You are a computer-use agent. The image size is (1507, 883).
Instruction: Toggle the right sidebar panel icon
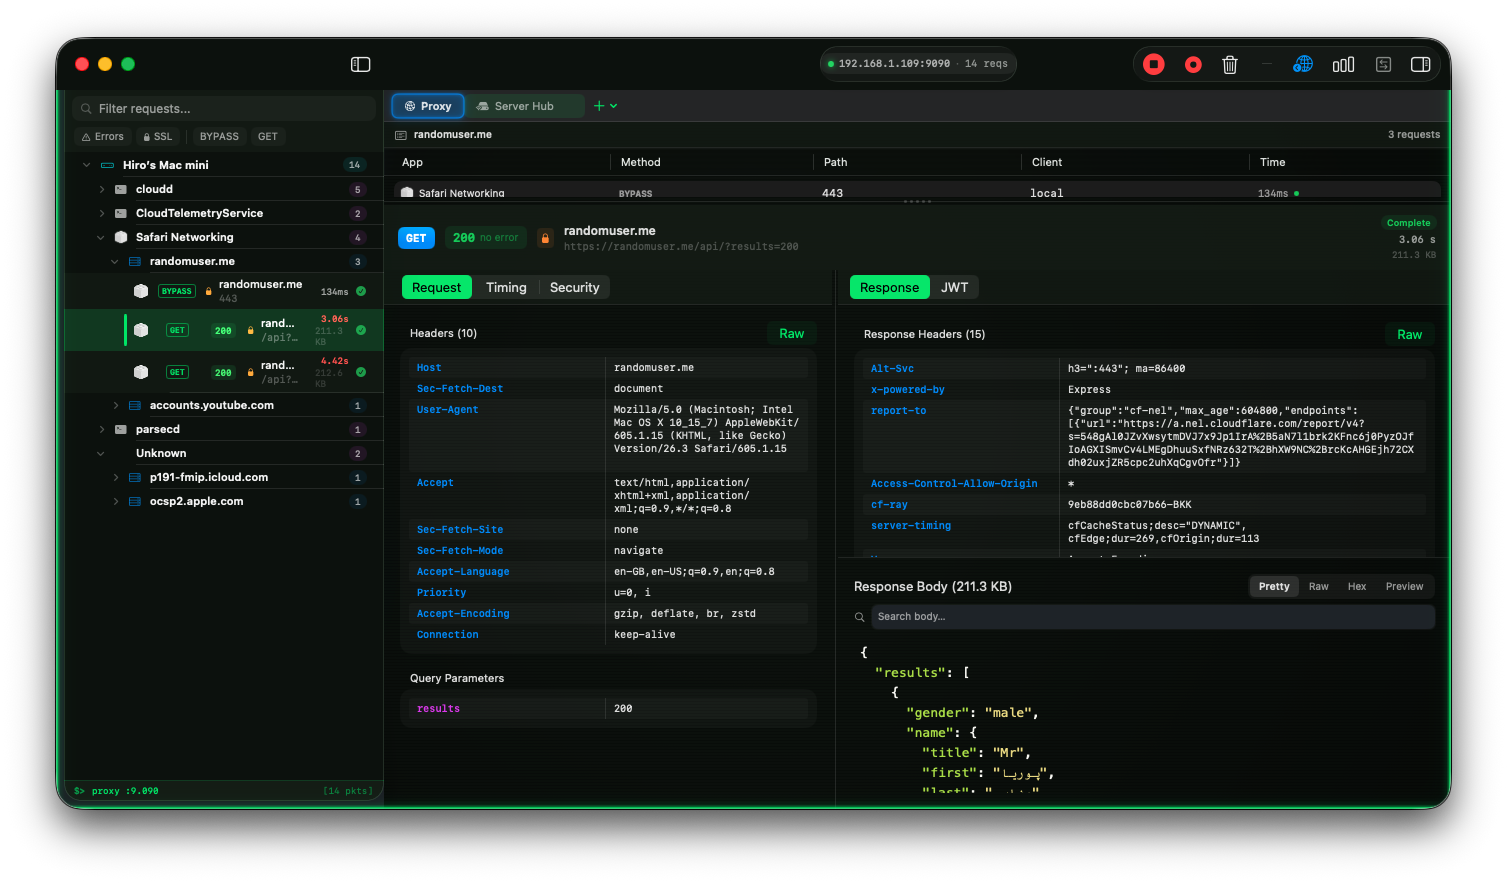[x=1420, y=63]
